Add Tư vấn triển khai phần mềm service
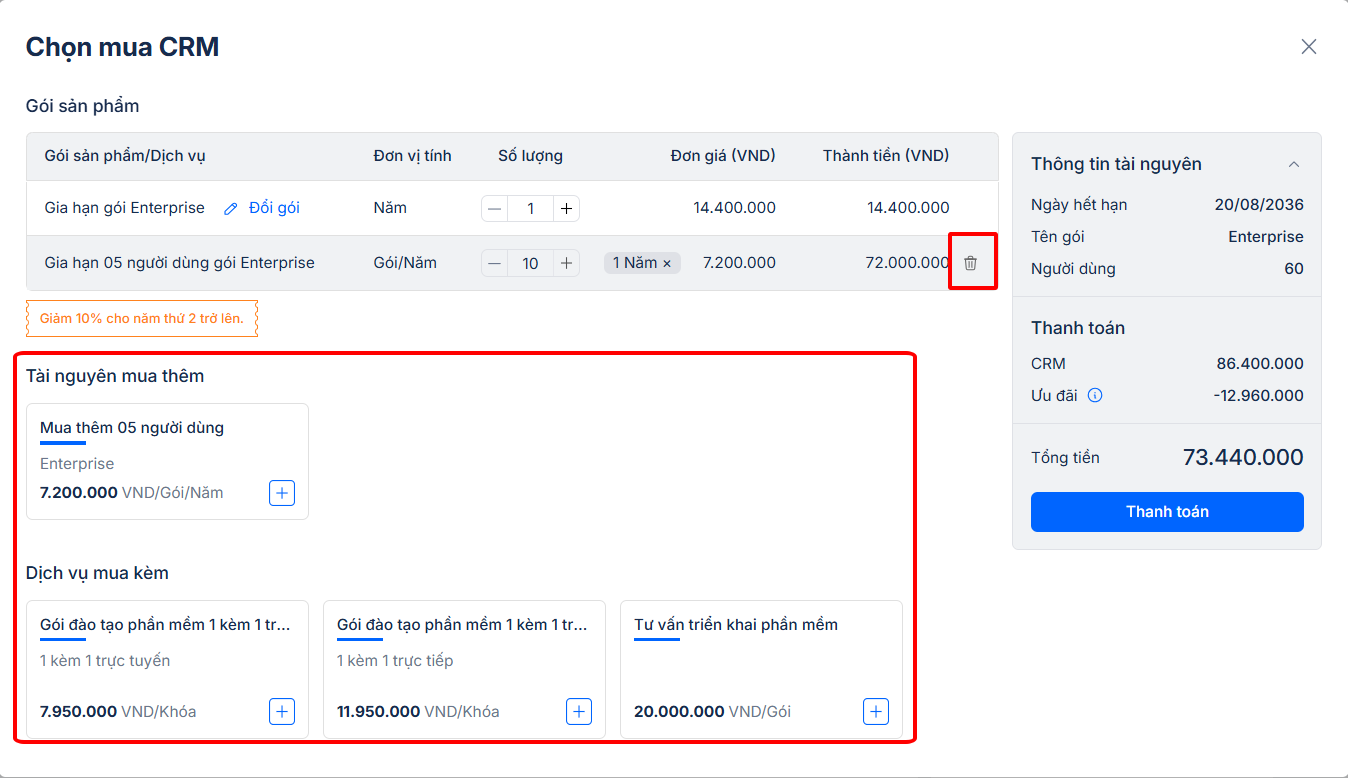The height and width of the screenshot is (778, 1348). coord(876,712)
